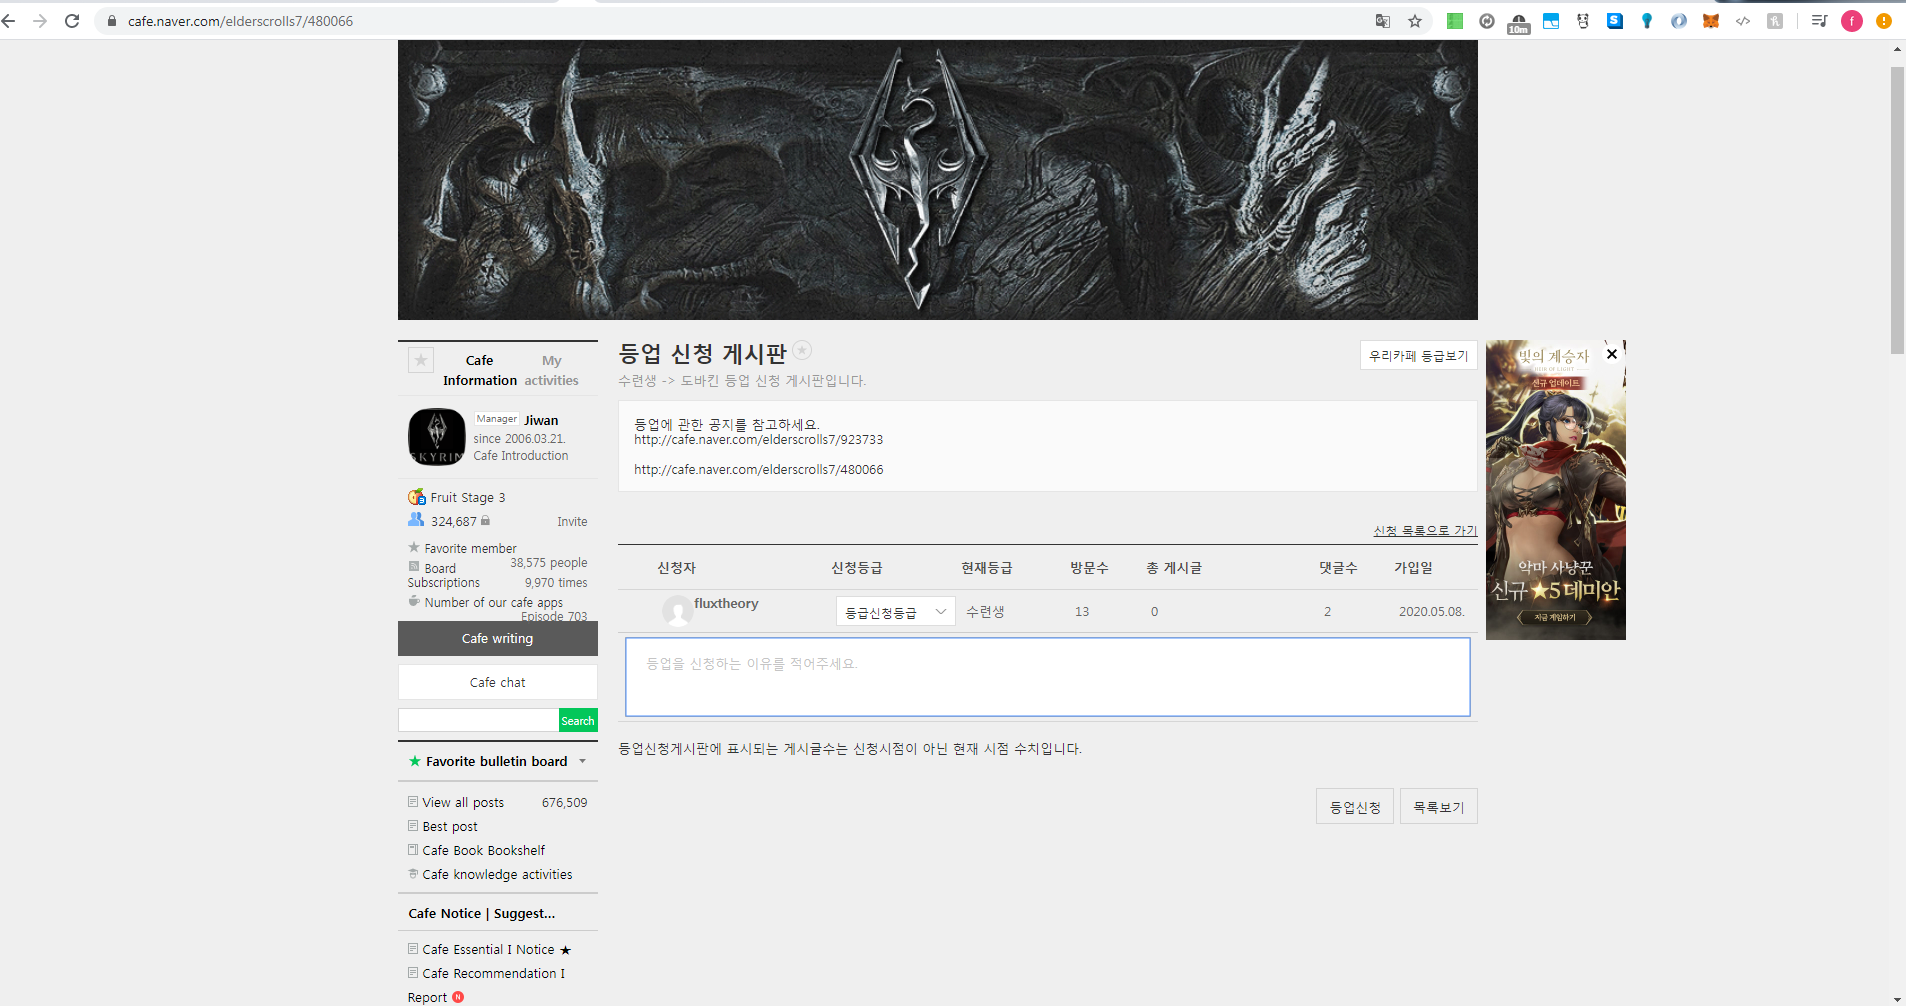
Task: Open the Chrome profile avatar menu
Action: 1852,21
